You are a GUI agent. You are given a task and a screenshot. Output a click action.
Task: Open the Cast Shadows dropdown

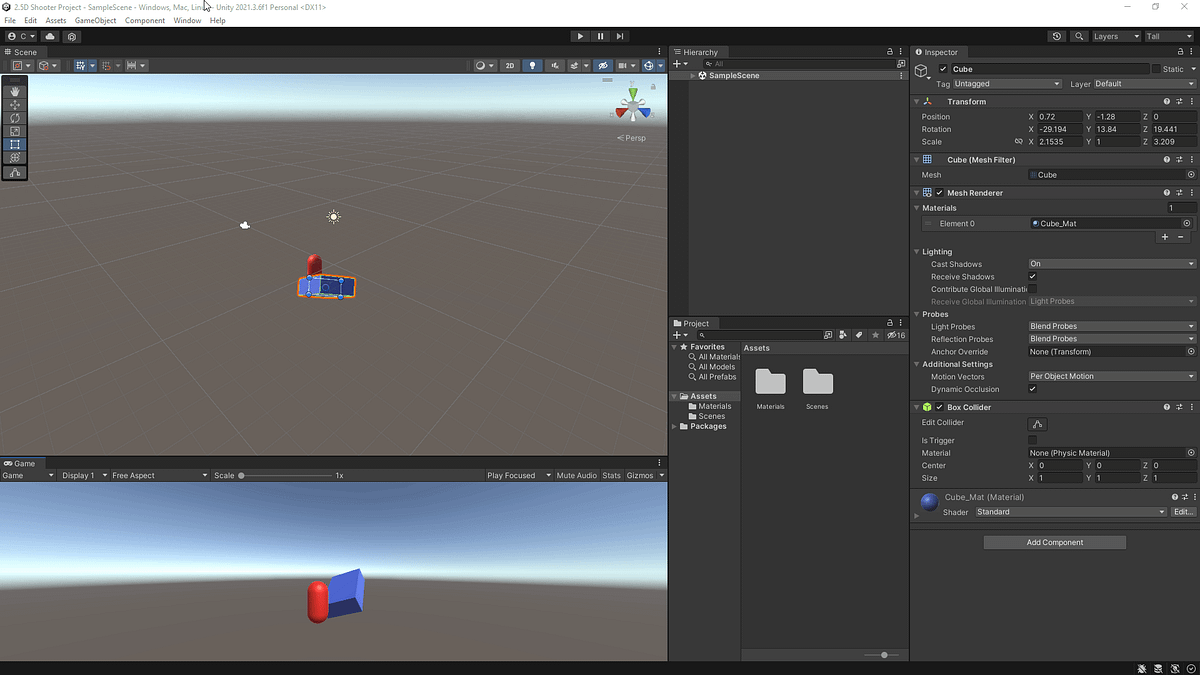tap(1110, 264)
